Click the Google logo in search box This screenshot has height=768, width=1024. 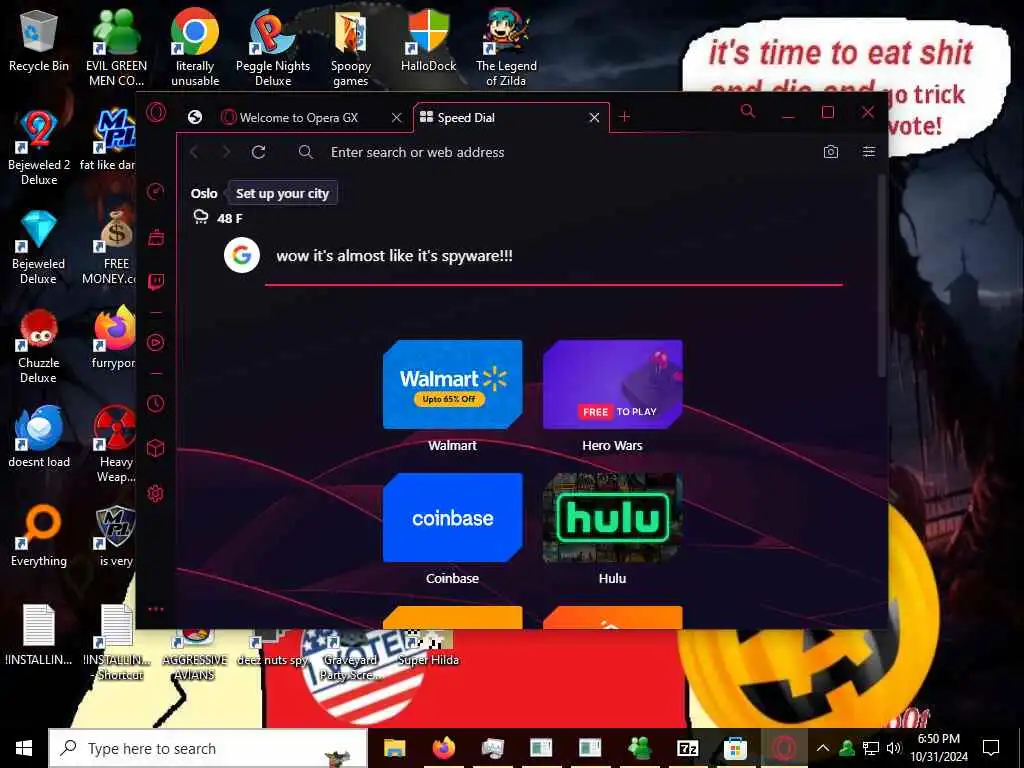tap(242, 255)
